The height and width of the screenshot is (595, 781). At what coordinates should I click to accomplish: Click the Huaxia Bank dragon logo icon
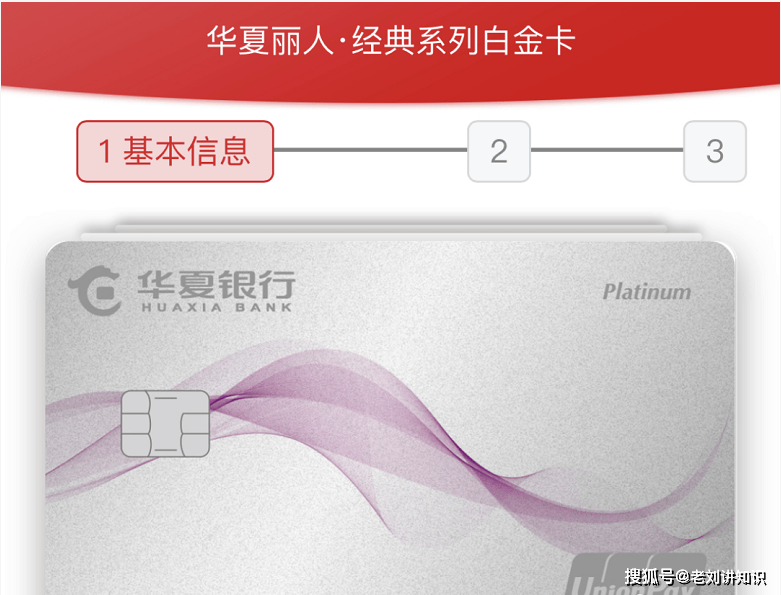(95, 291)
